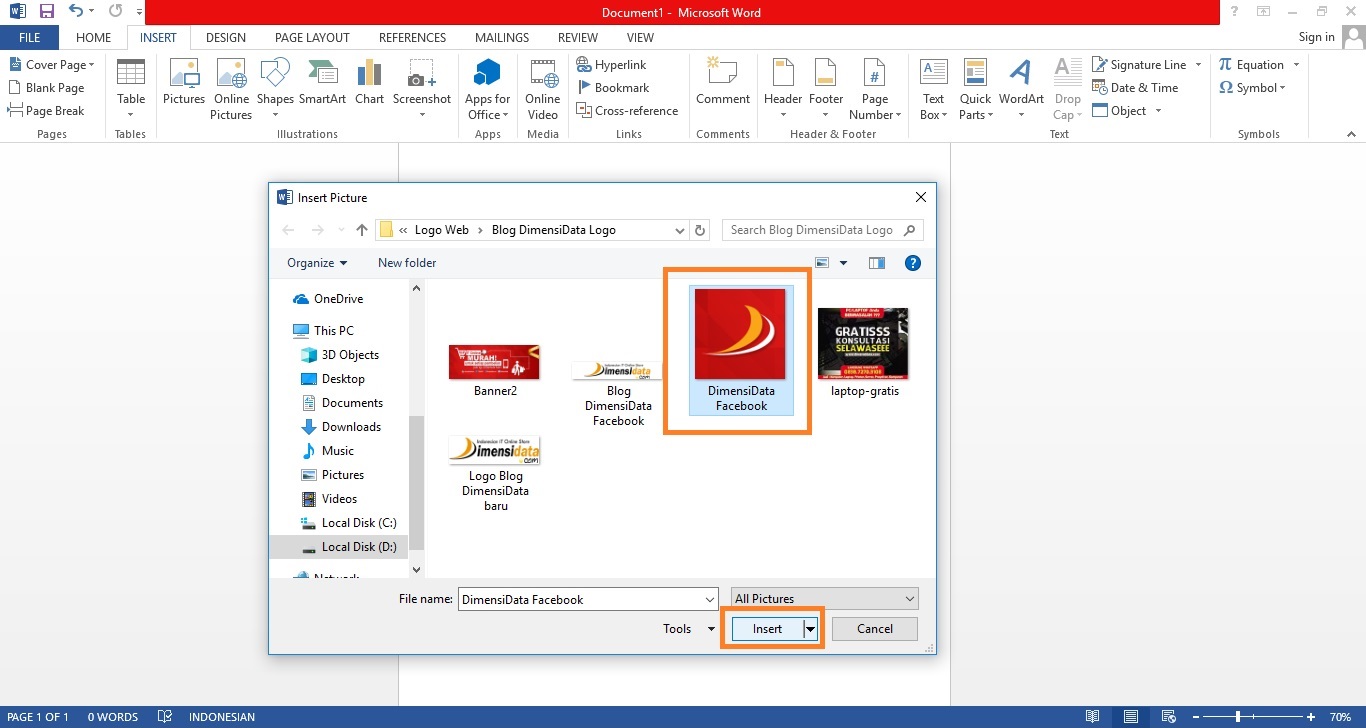Click the Pictures ribbon icon
The width and height of the screenshot is (1366, 728).
(184, 82)
